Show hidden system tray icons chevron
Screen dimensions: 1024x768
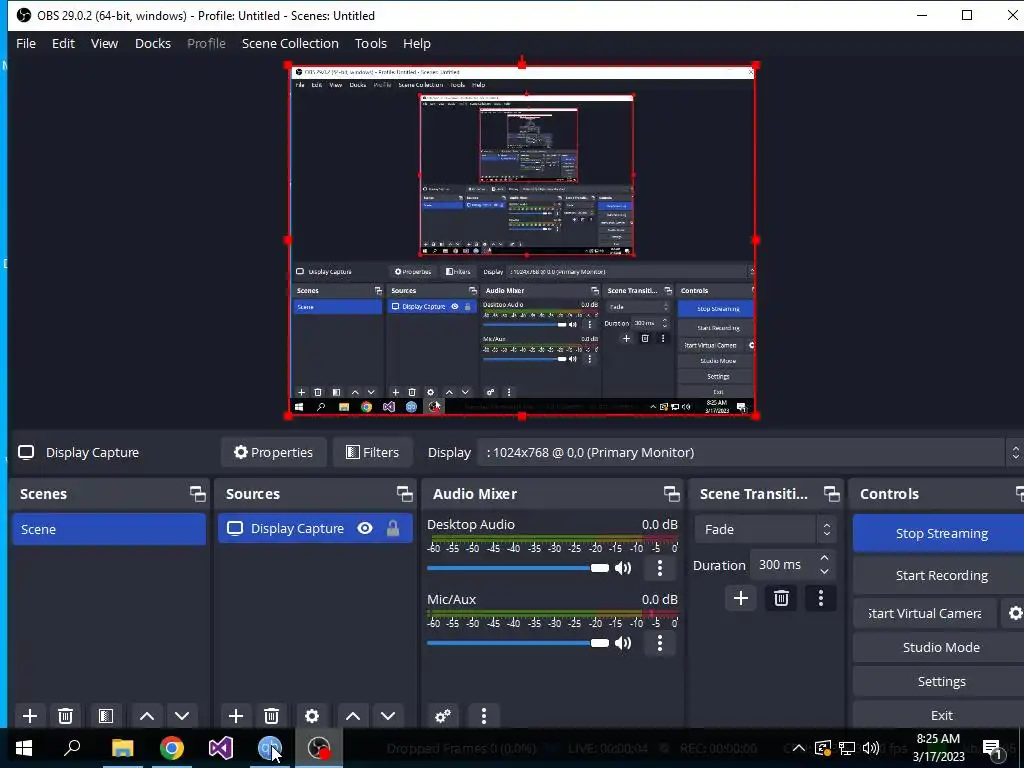pyautogui.click(x=798, y=748)
